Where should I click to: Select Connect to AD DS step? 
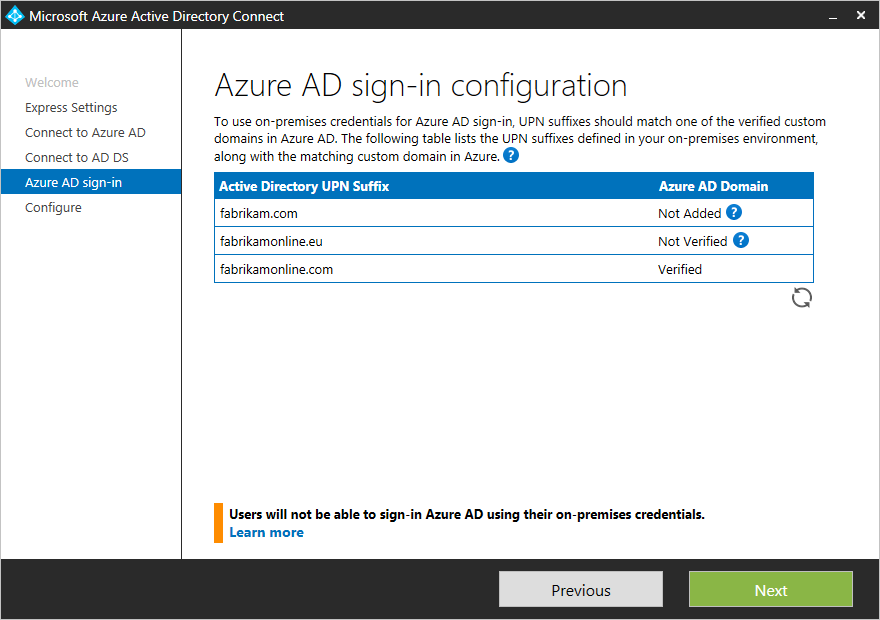pos(77,158)
